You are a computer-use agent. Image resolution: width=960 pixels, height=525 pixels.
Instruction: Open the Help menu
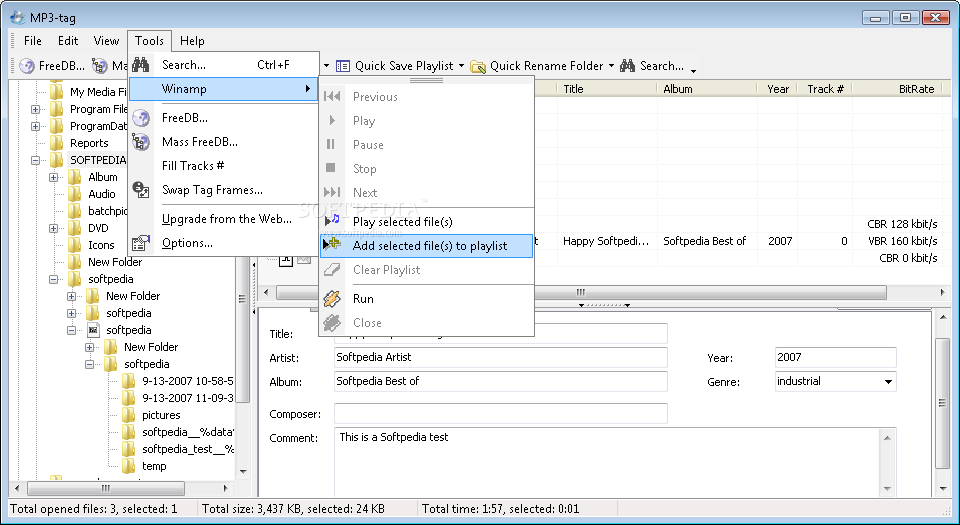click(192, 41)
